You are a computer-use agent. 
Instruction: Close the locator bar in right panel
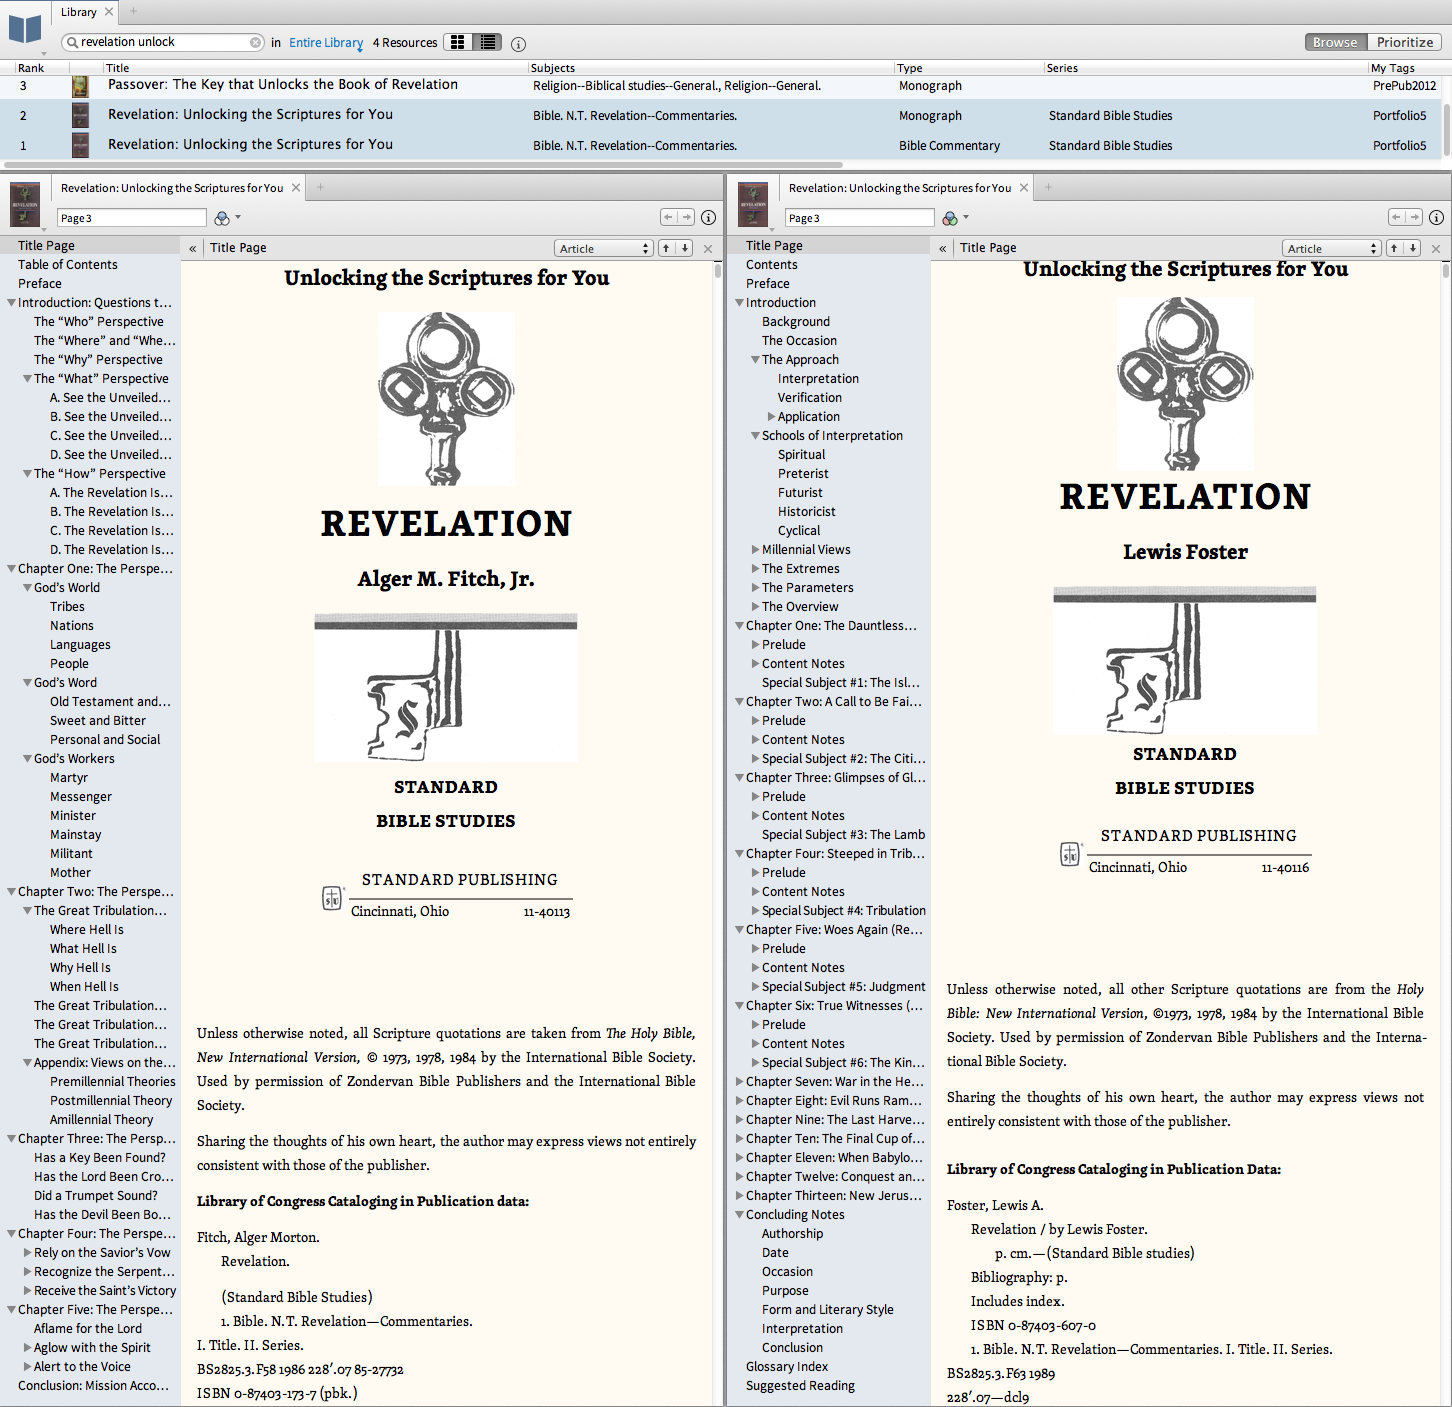tap(1436, 249)
